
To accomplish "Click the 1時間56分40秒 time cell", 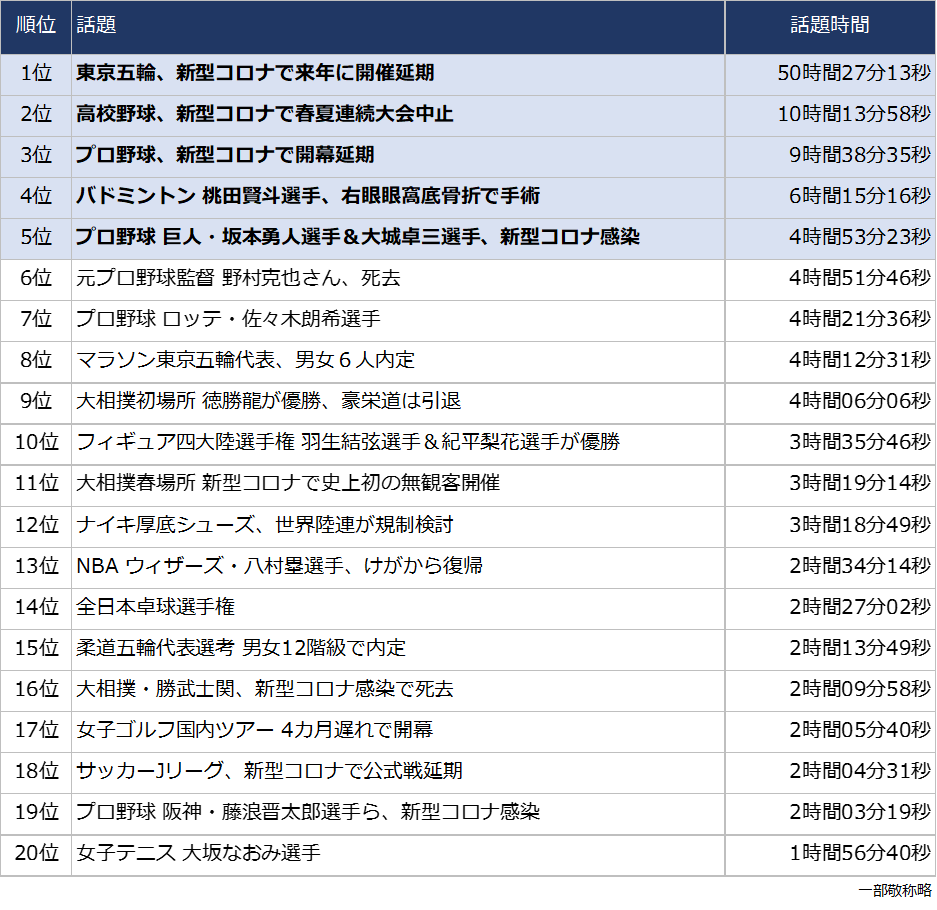I will (859, 854).
